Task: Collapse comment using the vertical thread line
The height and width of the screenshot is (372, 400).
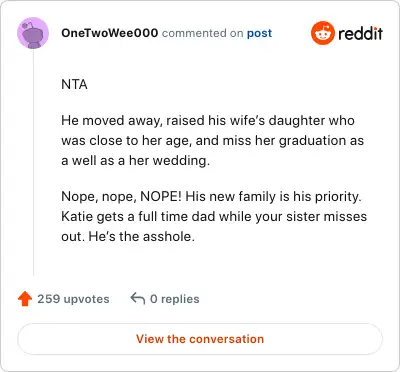Action: click(x=33, y=162)
